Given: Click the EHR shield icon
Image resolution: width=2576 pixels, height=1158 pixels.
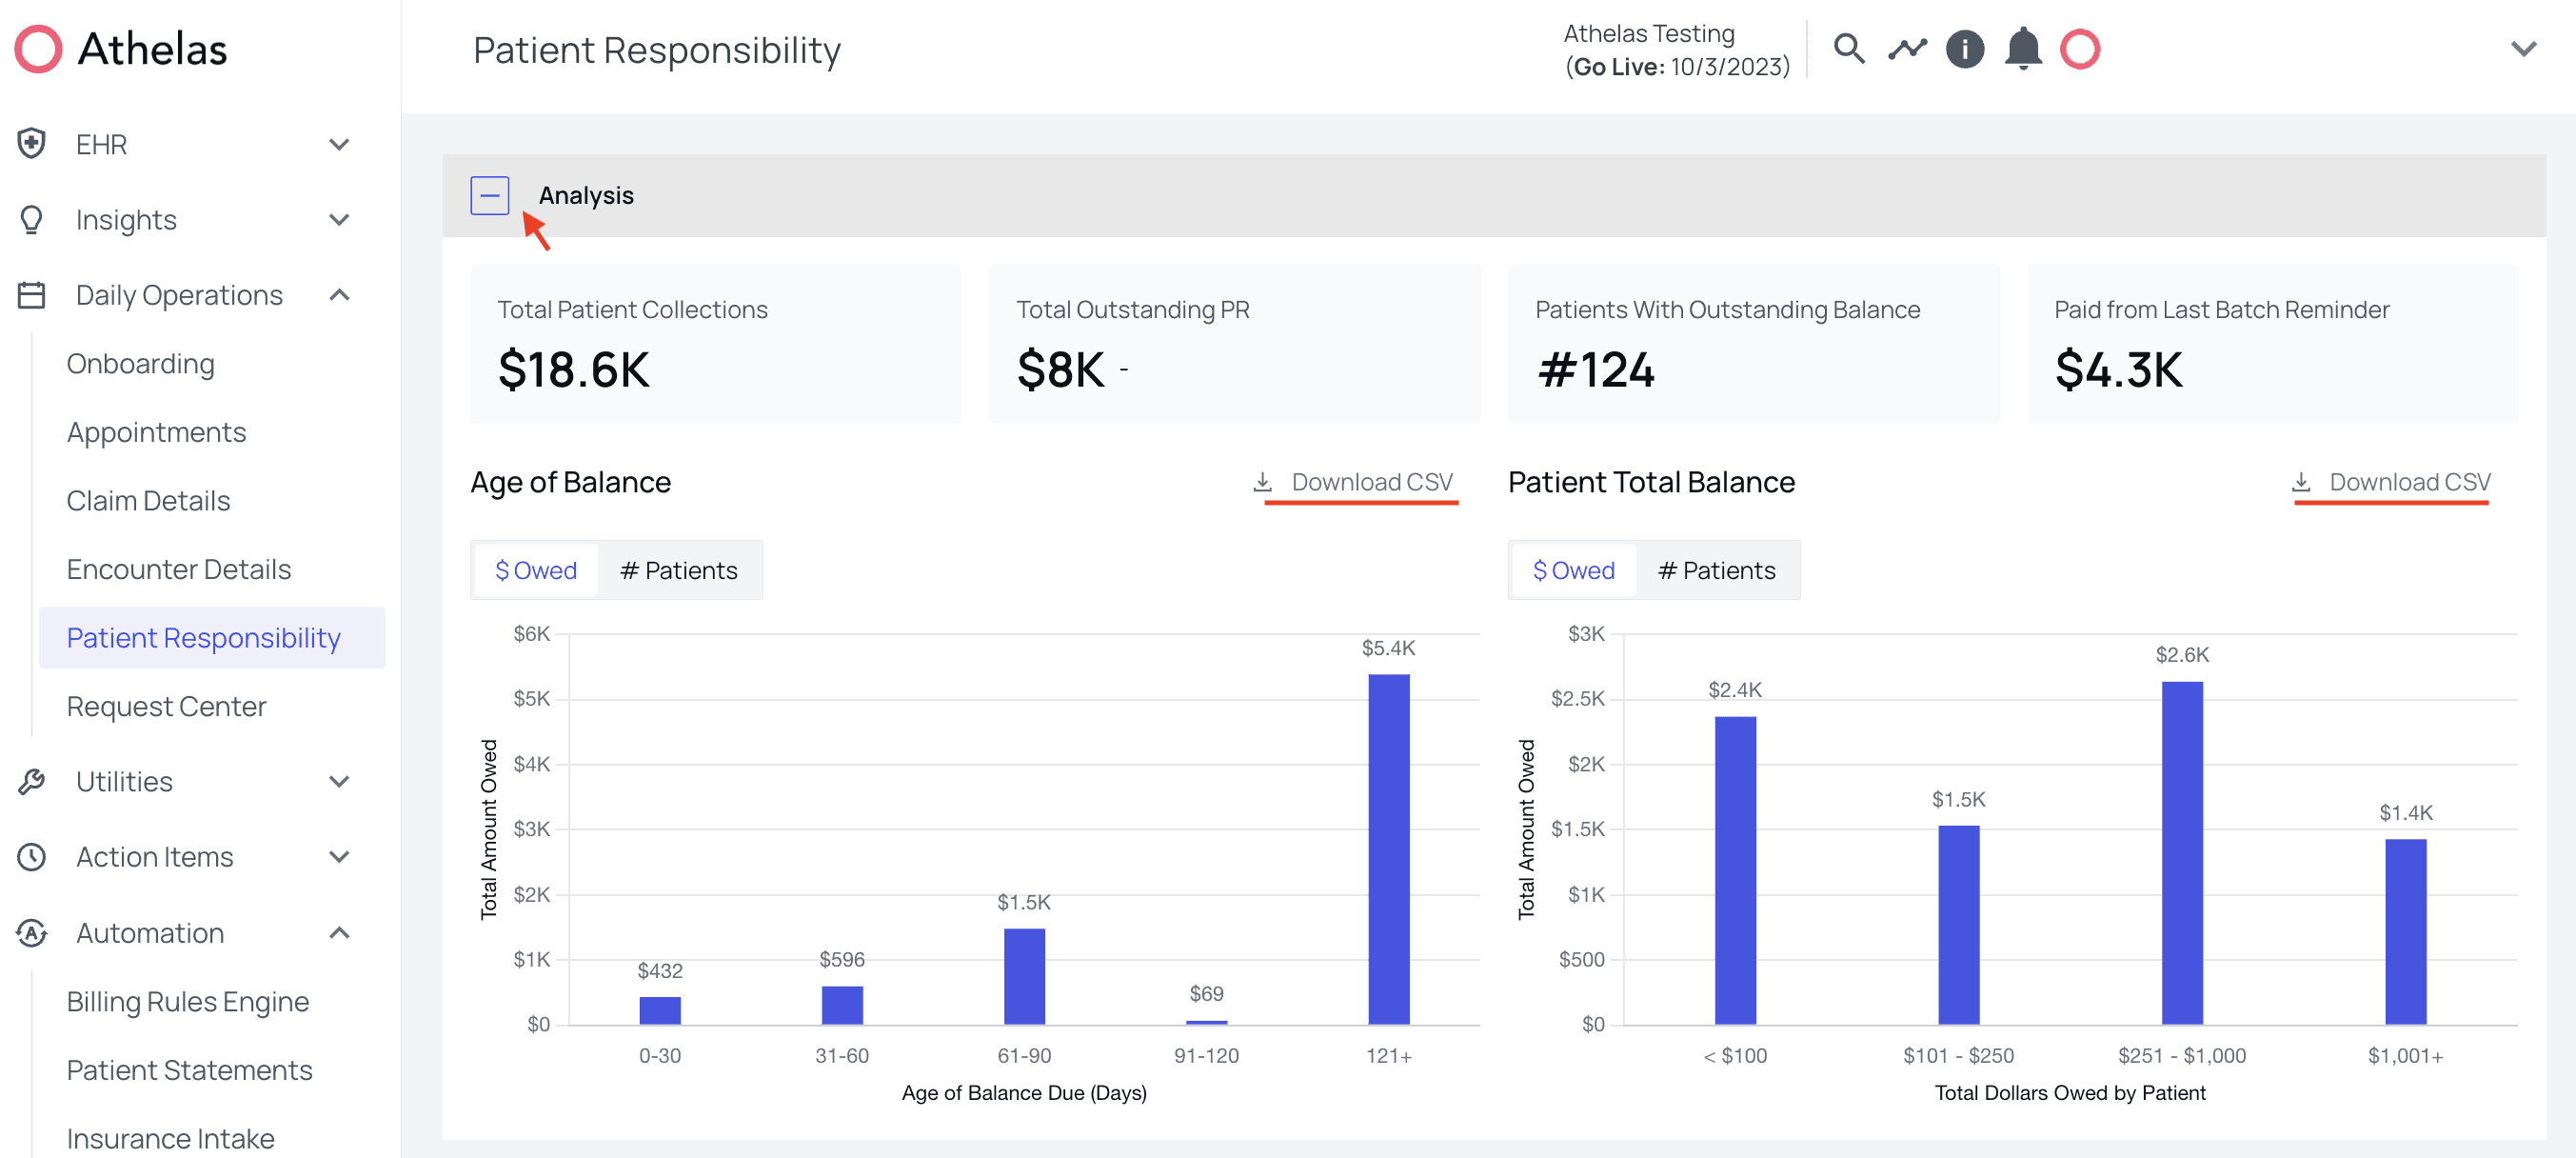Looking at the screenshot, I should pos(32,144).
